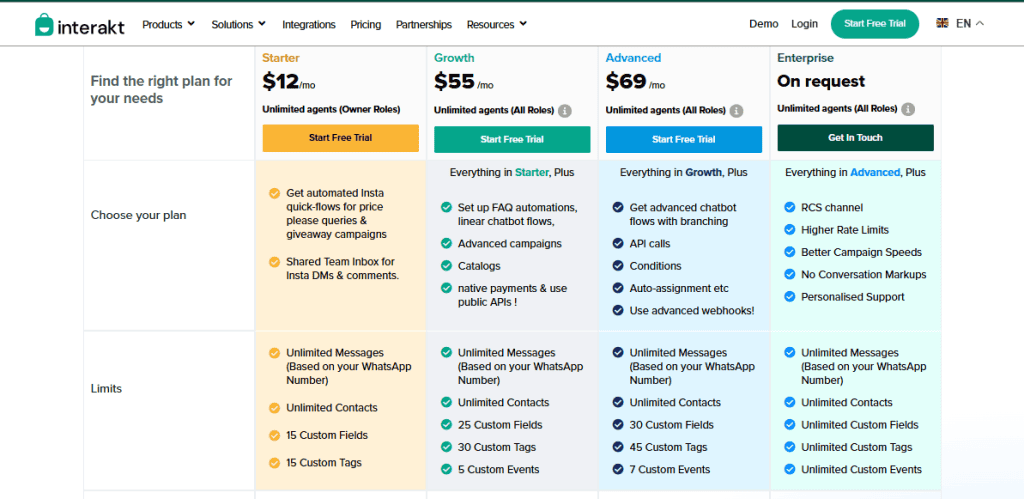Open the Solutions dropdown menu
Screen dimensions: 1024x499
(238, 24)
